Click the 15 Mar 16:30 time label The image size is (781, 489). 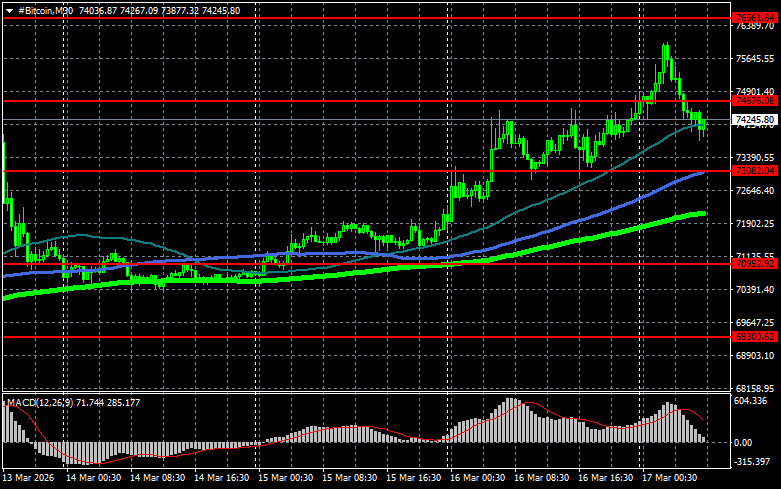pos(413,478)
